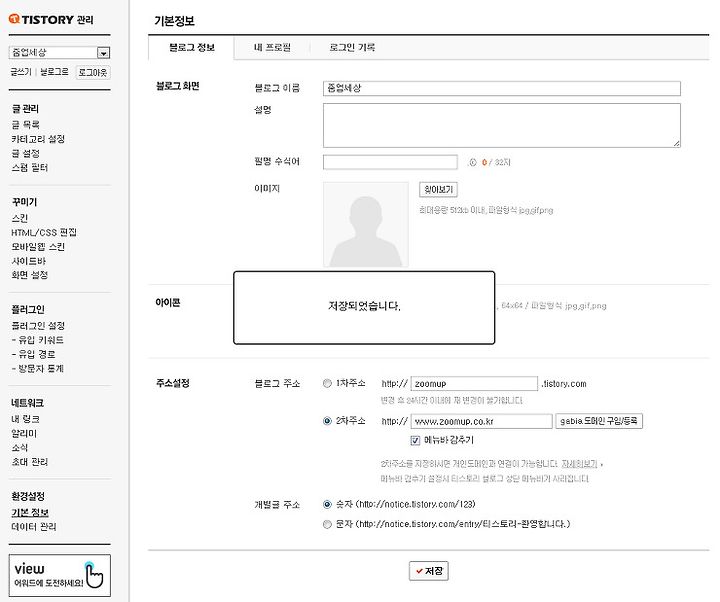Open 알리미 menu item
720x602 pixels.
(24, 433)
